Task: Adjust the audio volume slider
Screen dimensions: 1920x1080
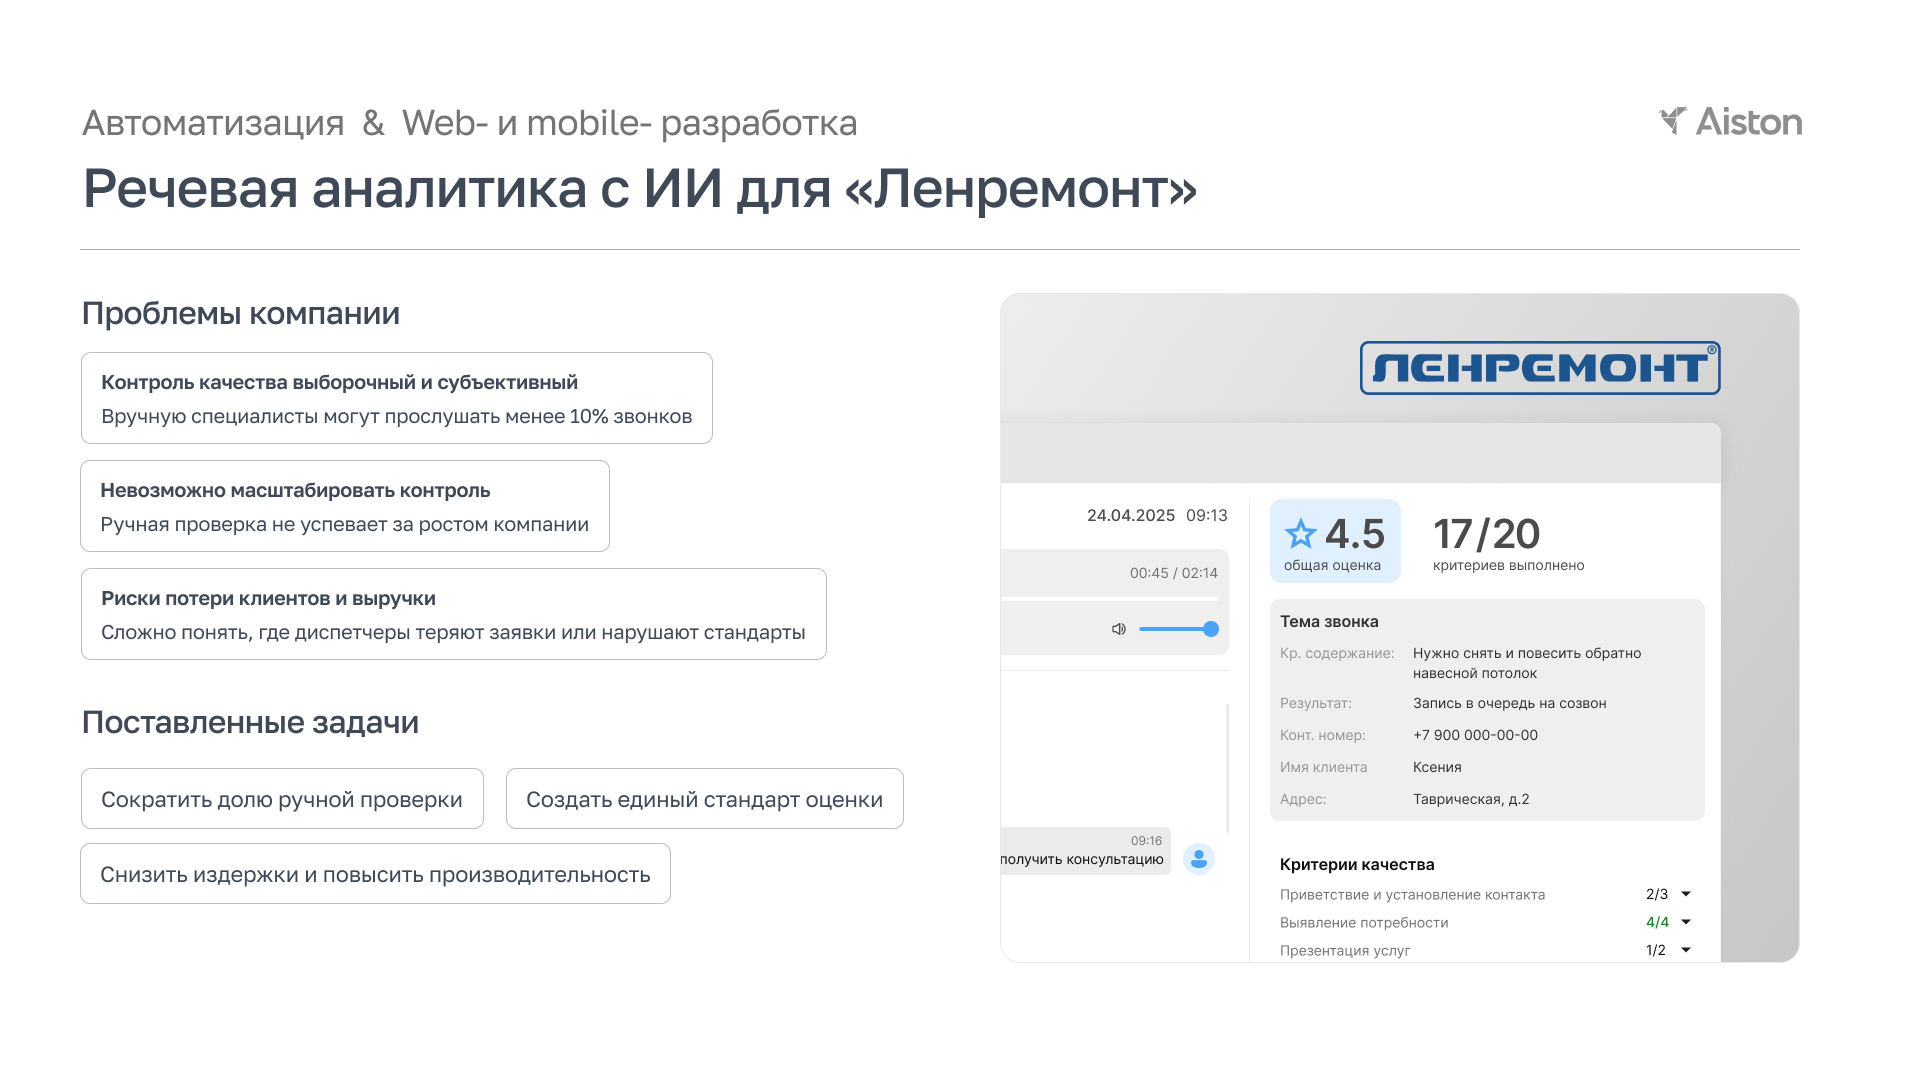Action: pos(1176,629)
